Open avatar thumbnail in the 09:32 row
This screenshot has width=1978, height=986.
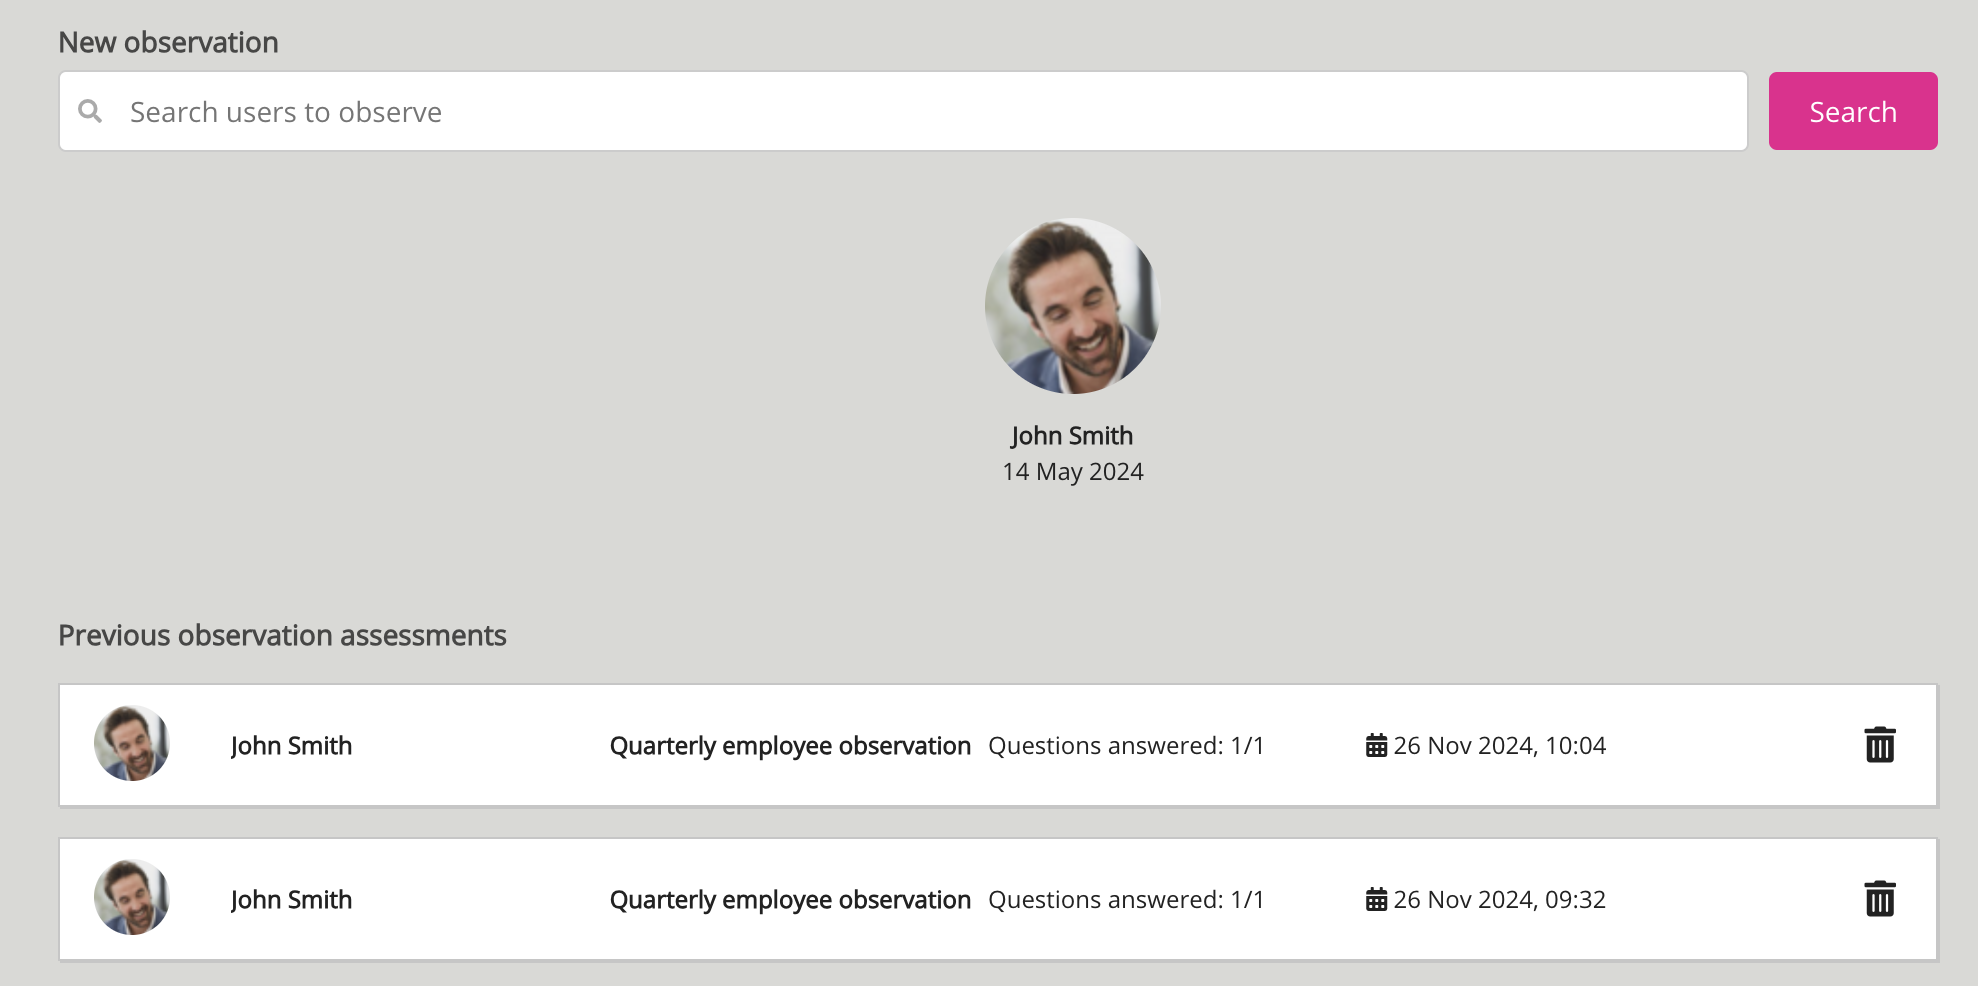point(132,898)
